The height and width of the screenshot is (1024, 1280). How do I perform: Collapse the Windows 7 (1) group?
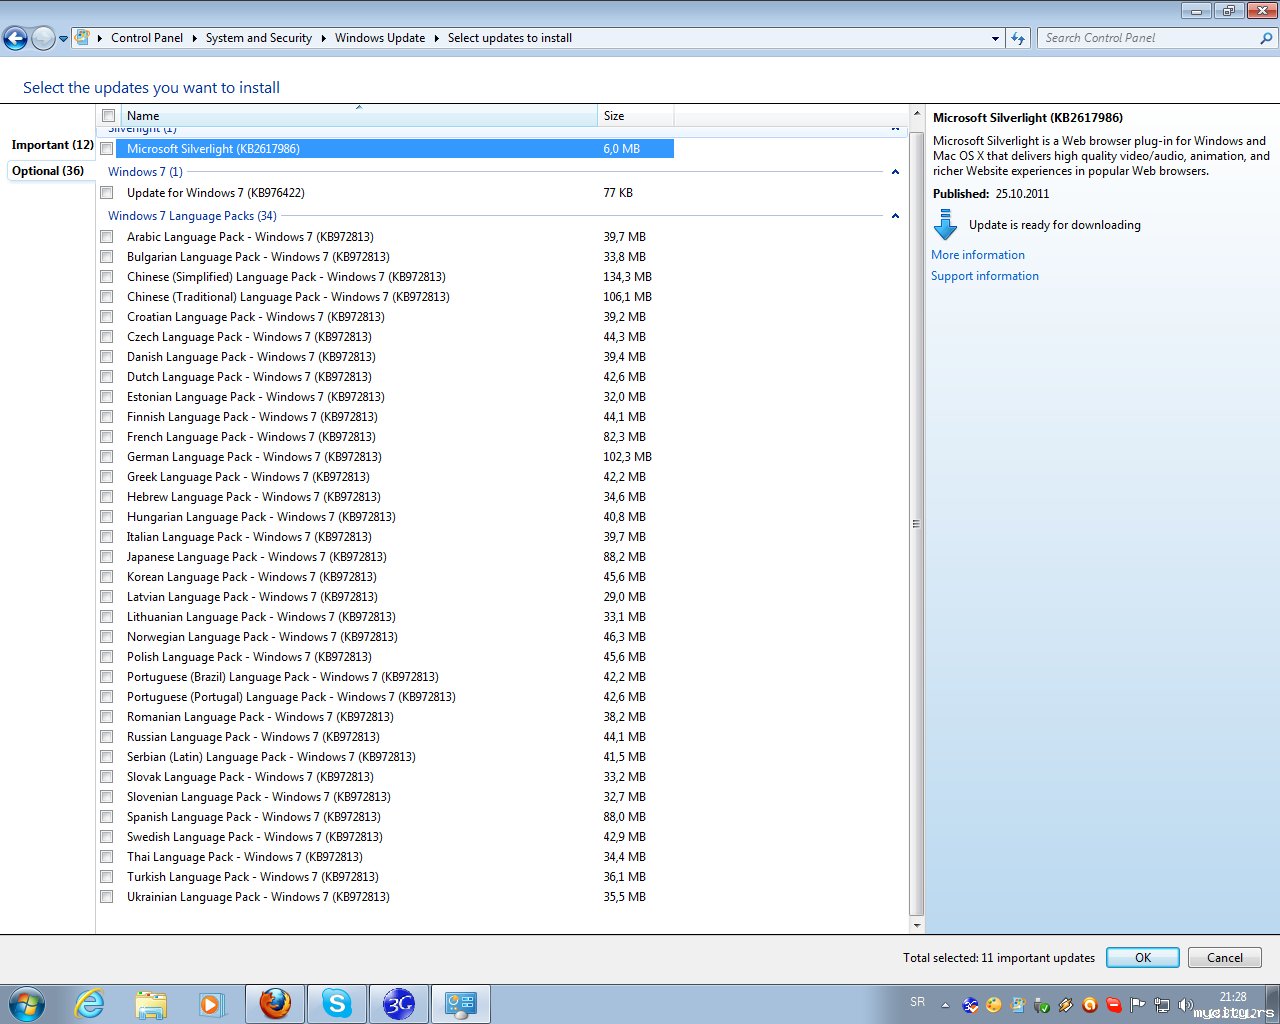pos(895,172)
